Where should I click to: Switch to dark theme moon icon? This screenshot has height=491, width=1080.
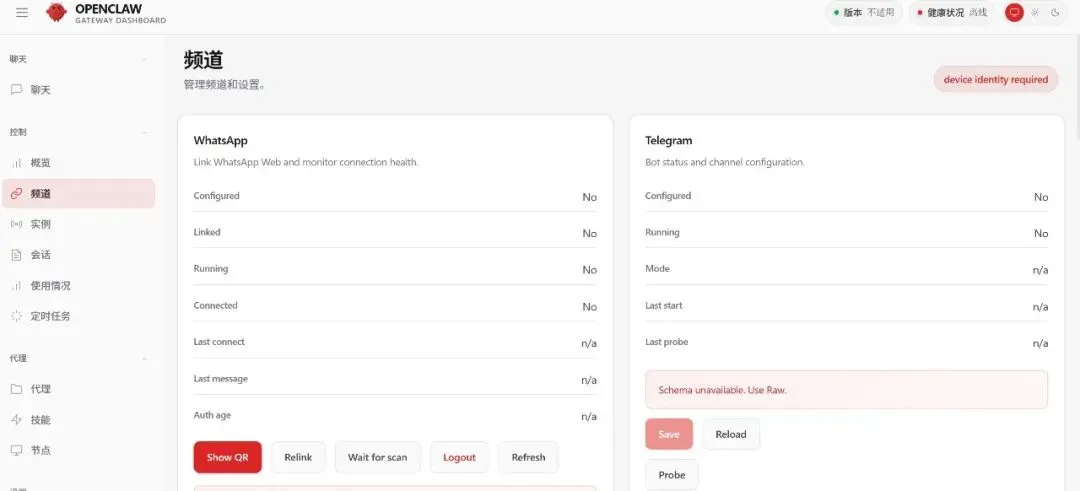[x=1055, y=13]
